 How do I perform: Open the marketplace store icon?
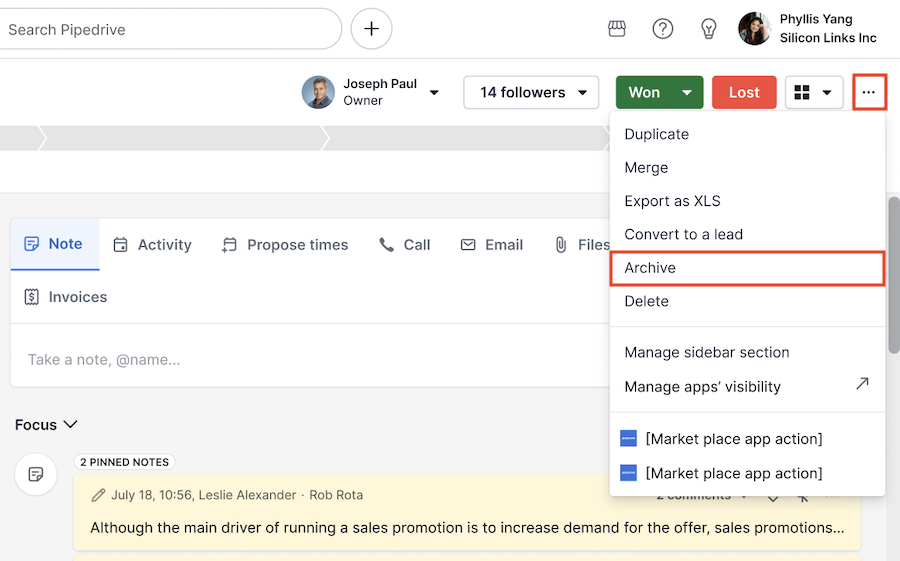coord(616,29)
